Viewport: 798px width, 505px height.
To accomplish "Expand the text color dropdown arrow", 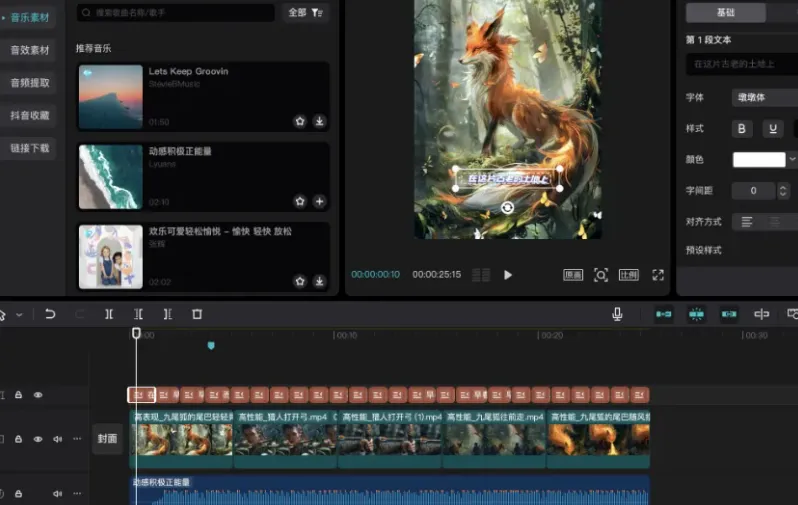I will (792, 159).
